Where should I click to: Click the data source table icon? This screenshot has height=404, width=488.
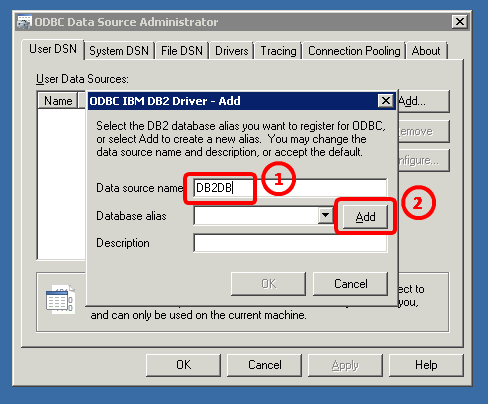(x=60, y=299)
